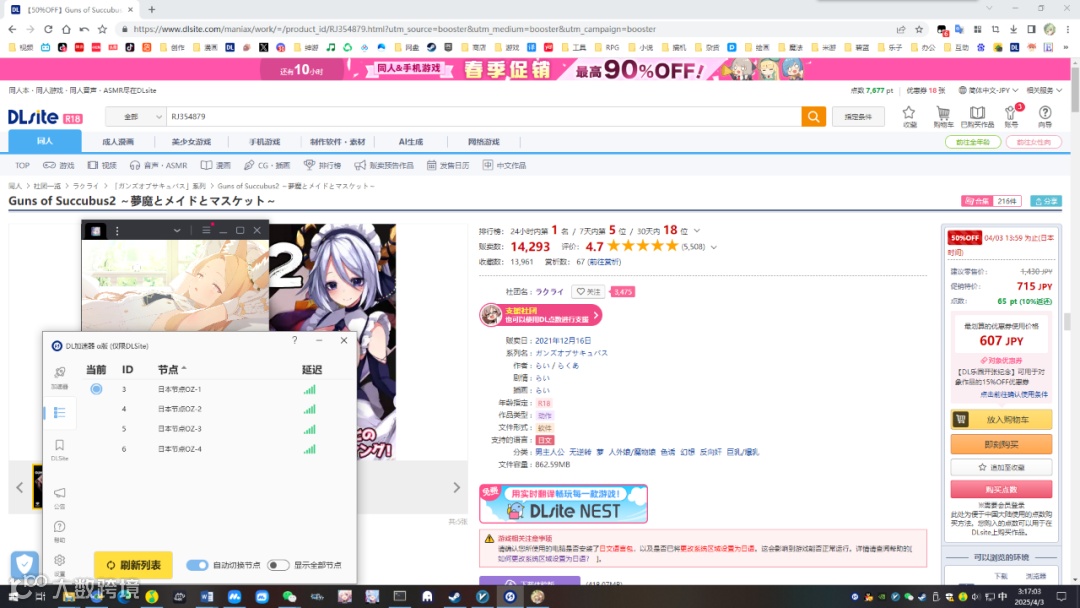The image size is (1080, 608).
Task: Switch to 美少女游戏 tab
Action: pyautogui.click(x=191, y=142)
